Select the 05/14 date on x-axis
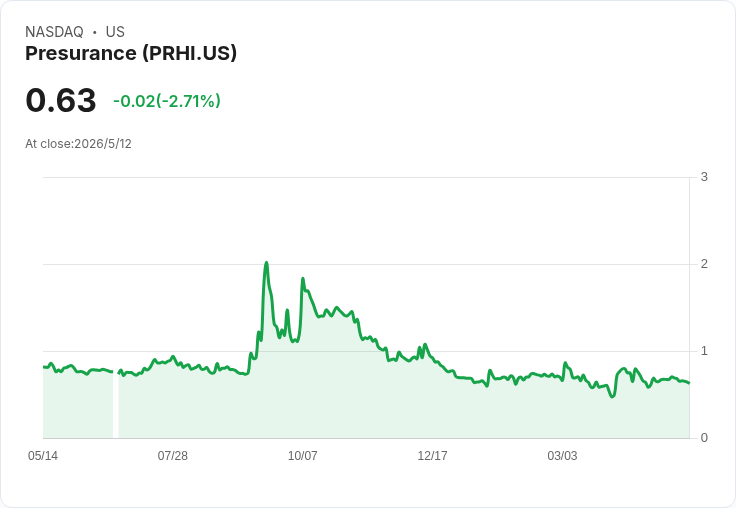This screenshot has width=736, height=508. (x=43, y=455)
